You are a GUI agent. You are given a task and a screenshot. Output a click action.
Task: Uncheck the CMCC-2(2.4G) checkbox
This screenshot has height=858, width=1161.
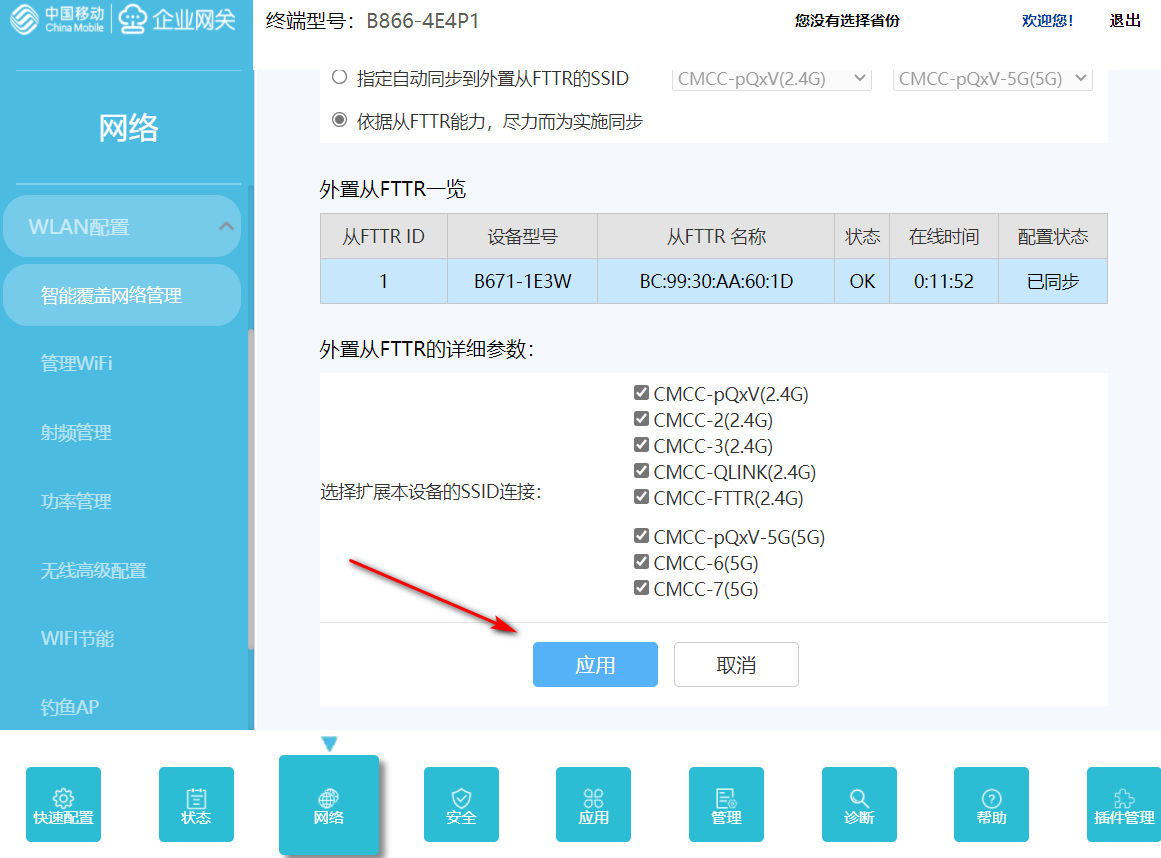pyautogui.click(x=641, y=418)
